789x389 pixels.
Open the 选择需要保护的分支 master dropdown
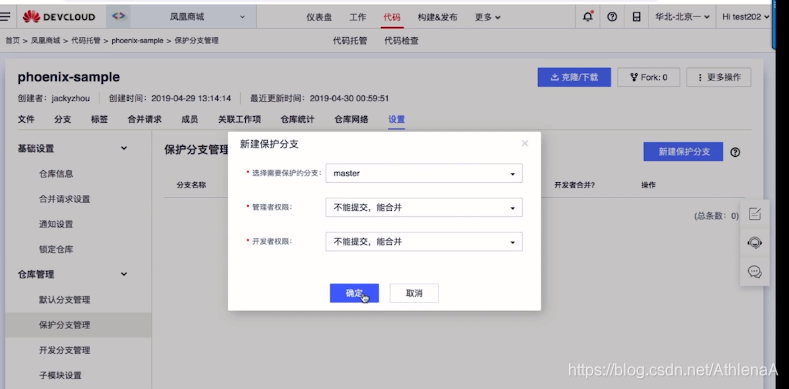click(x=424, y=173)
